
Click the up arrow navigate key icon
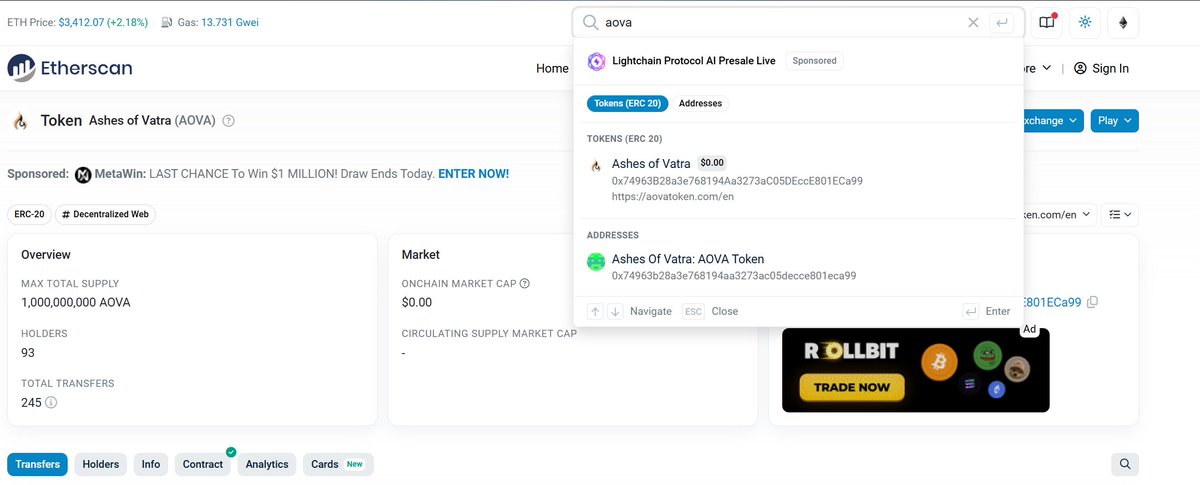coord(596,311)
